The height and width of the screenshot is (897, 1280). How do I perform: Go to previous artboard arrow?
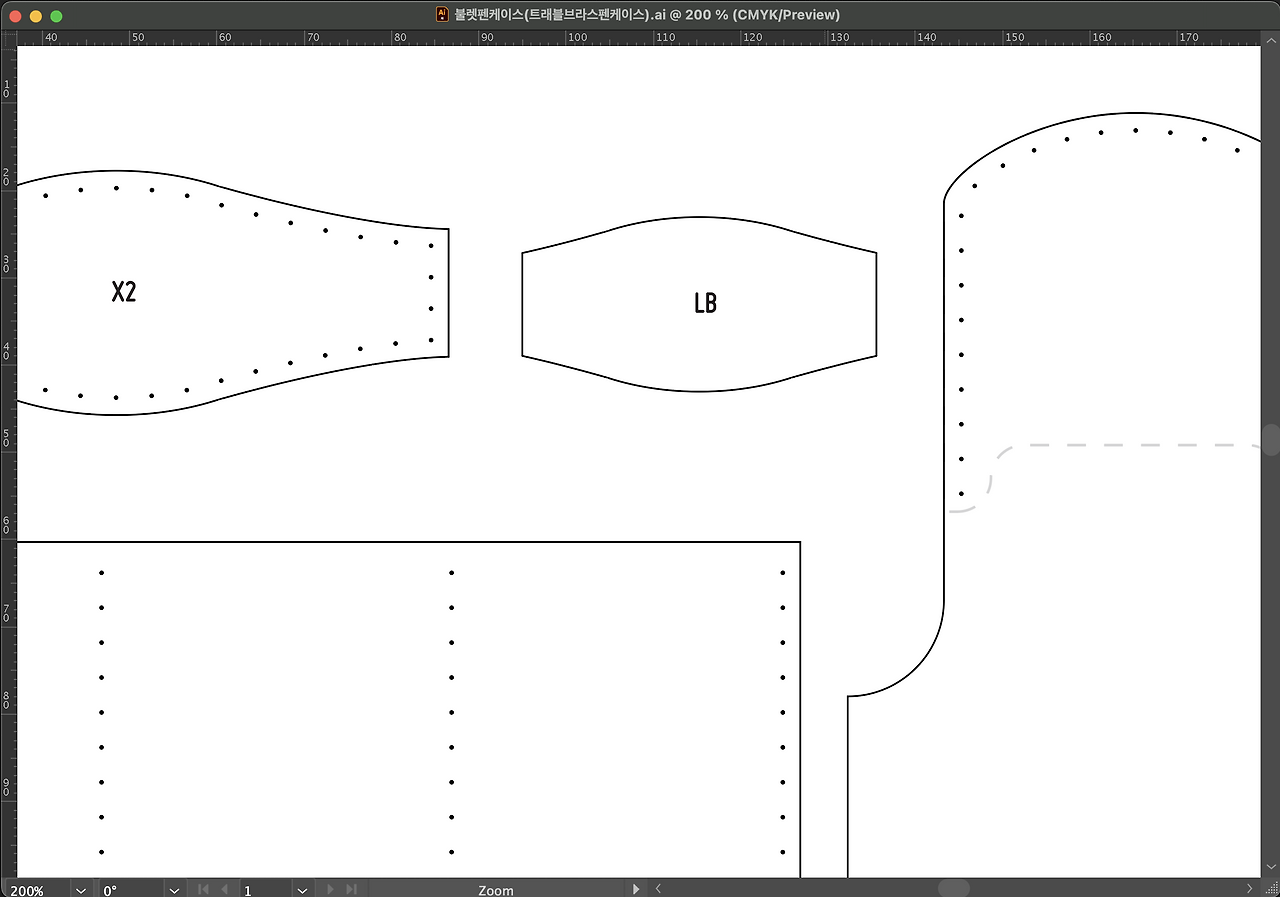click(x=224, y=889)
